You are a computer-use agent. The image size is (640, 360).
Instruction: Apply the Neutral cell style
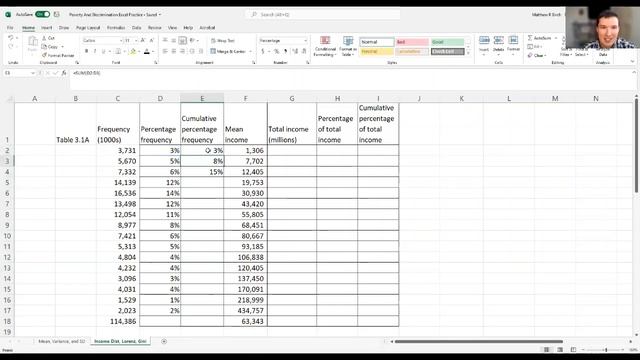pos(377,51)
